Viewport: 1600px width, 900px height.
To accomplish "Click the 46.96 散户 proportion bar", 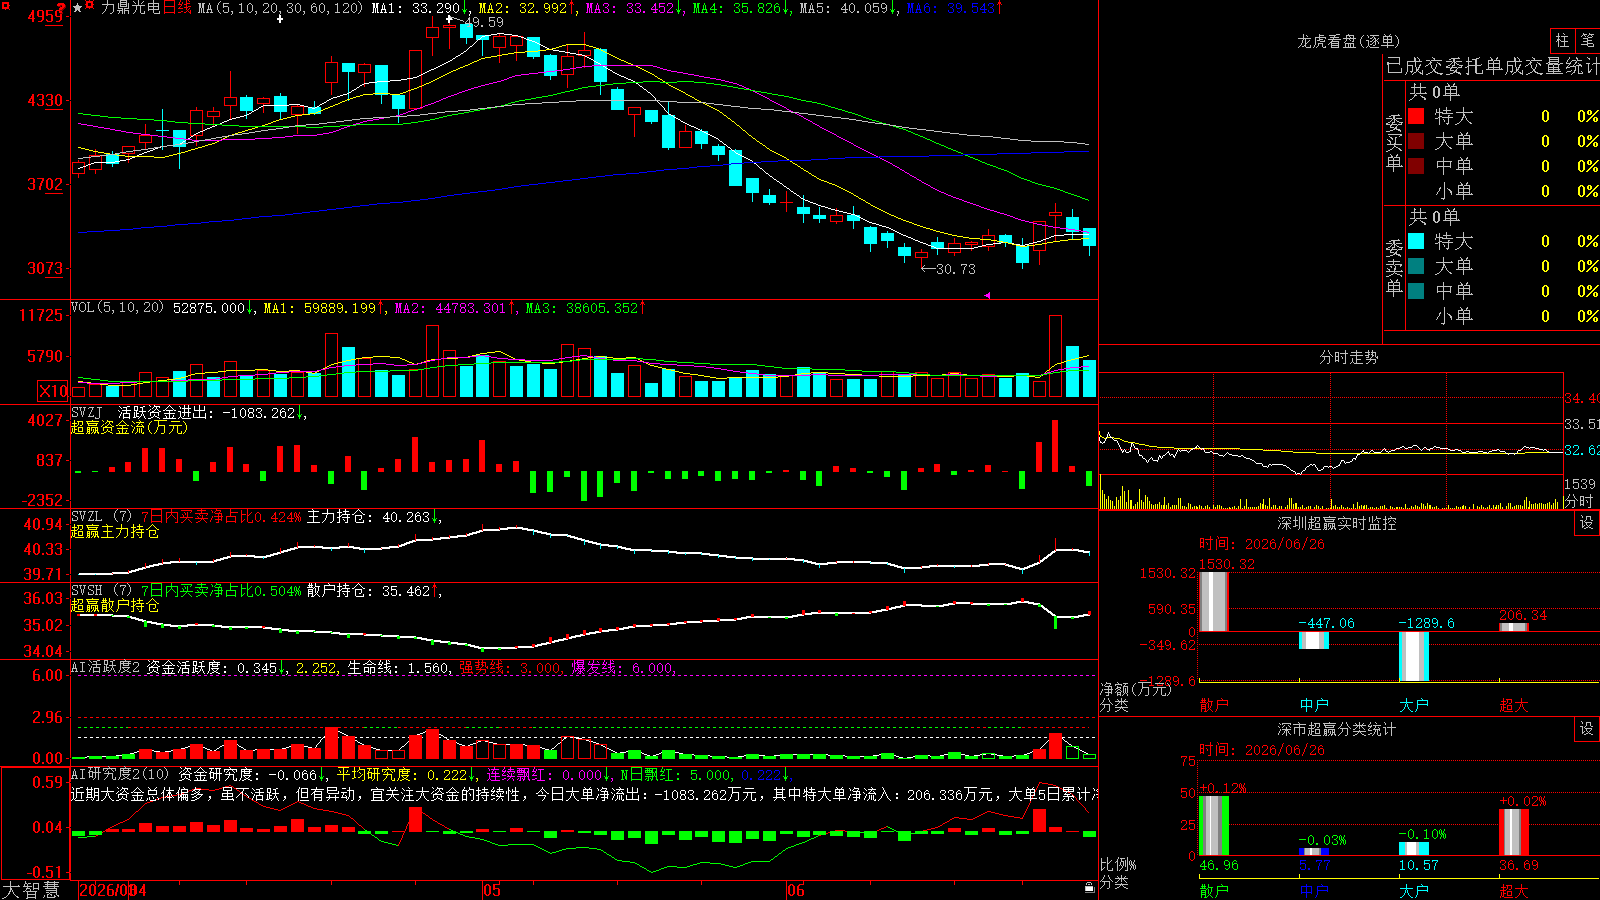I will (x=1213, y=826).
